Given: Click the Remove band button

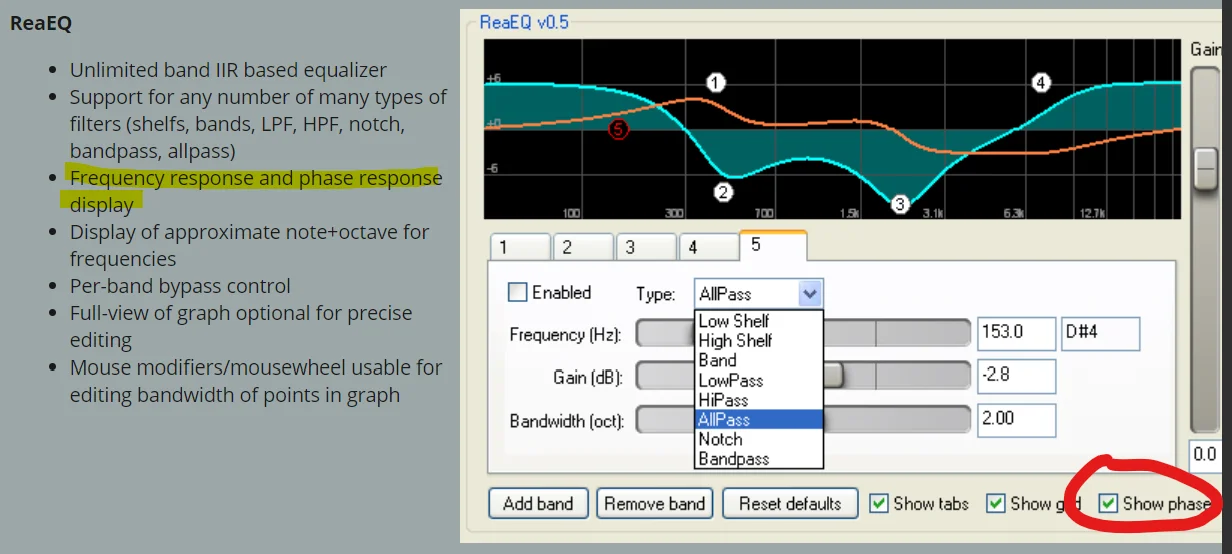Looking at the screenshot, I should 654,503.
